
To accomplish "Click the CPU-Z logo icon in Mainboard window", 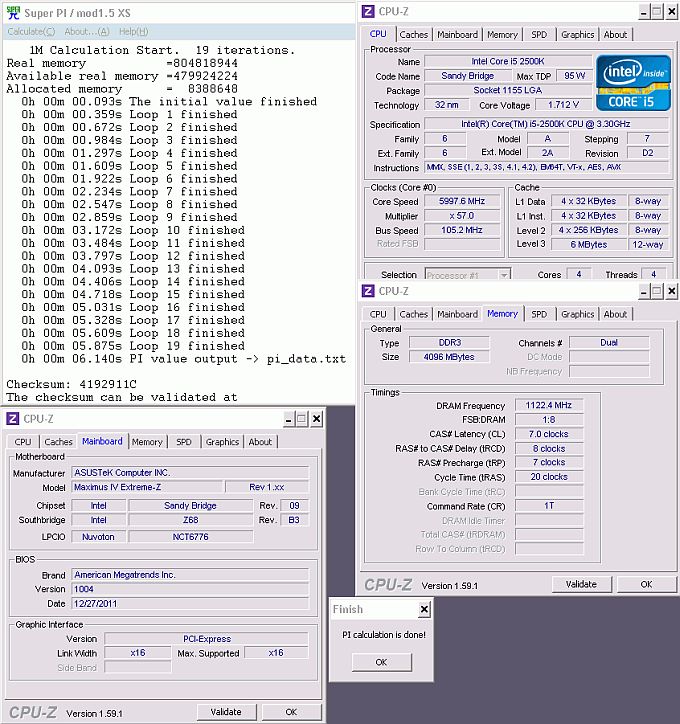I will point(12,419).
